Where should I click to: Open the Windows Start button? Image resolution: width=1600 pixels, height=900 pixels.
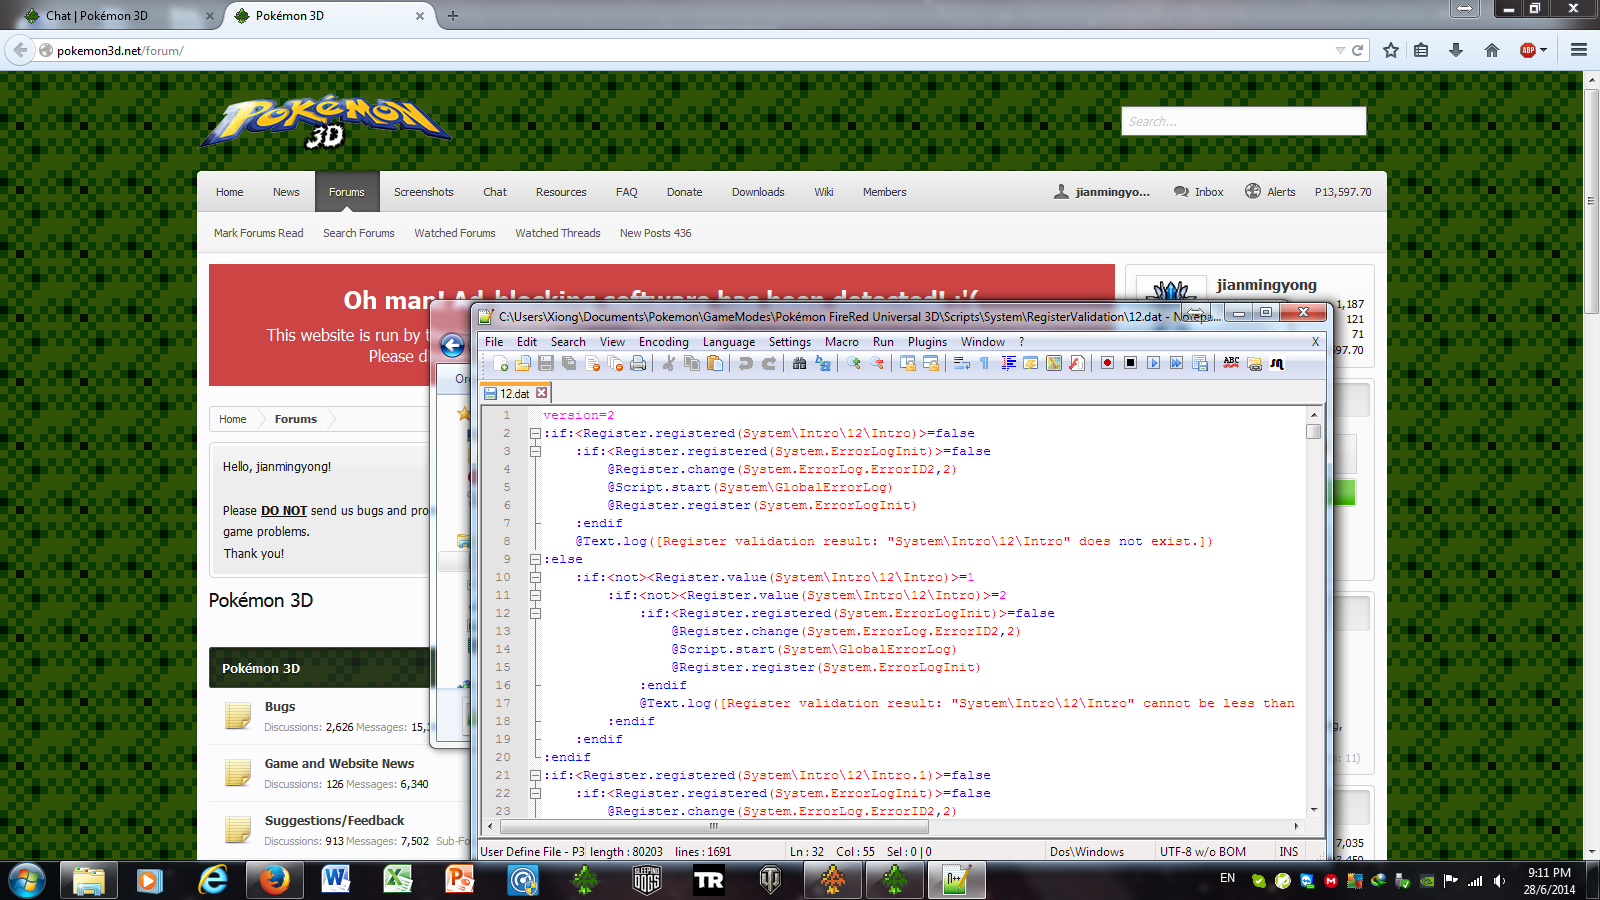(x=27, y=880)
